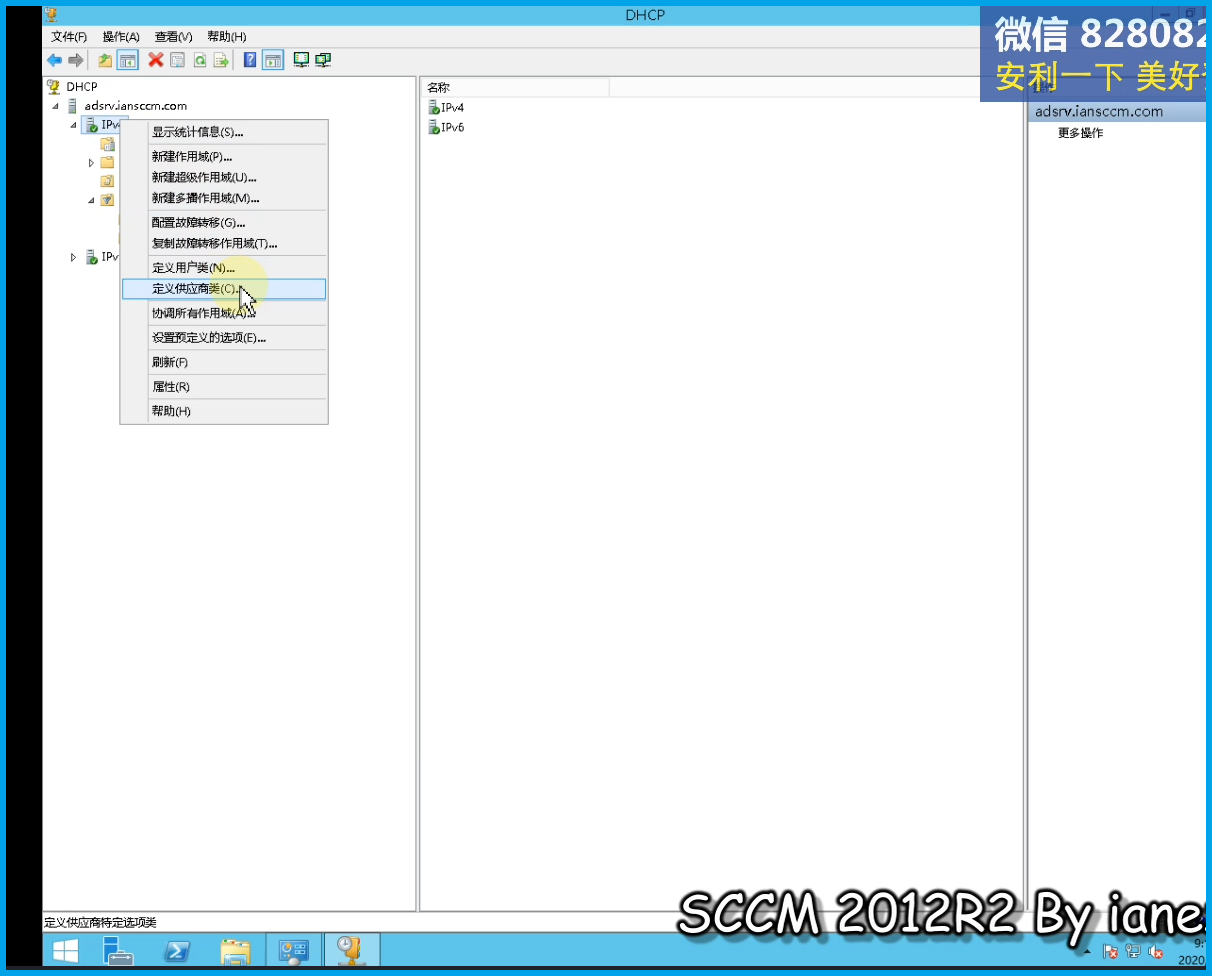
Task: Select 定义供应商类(C)... in the context menu
Action: pyautogui.click(x=224, y=289)
